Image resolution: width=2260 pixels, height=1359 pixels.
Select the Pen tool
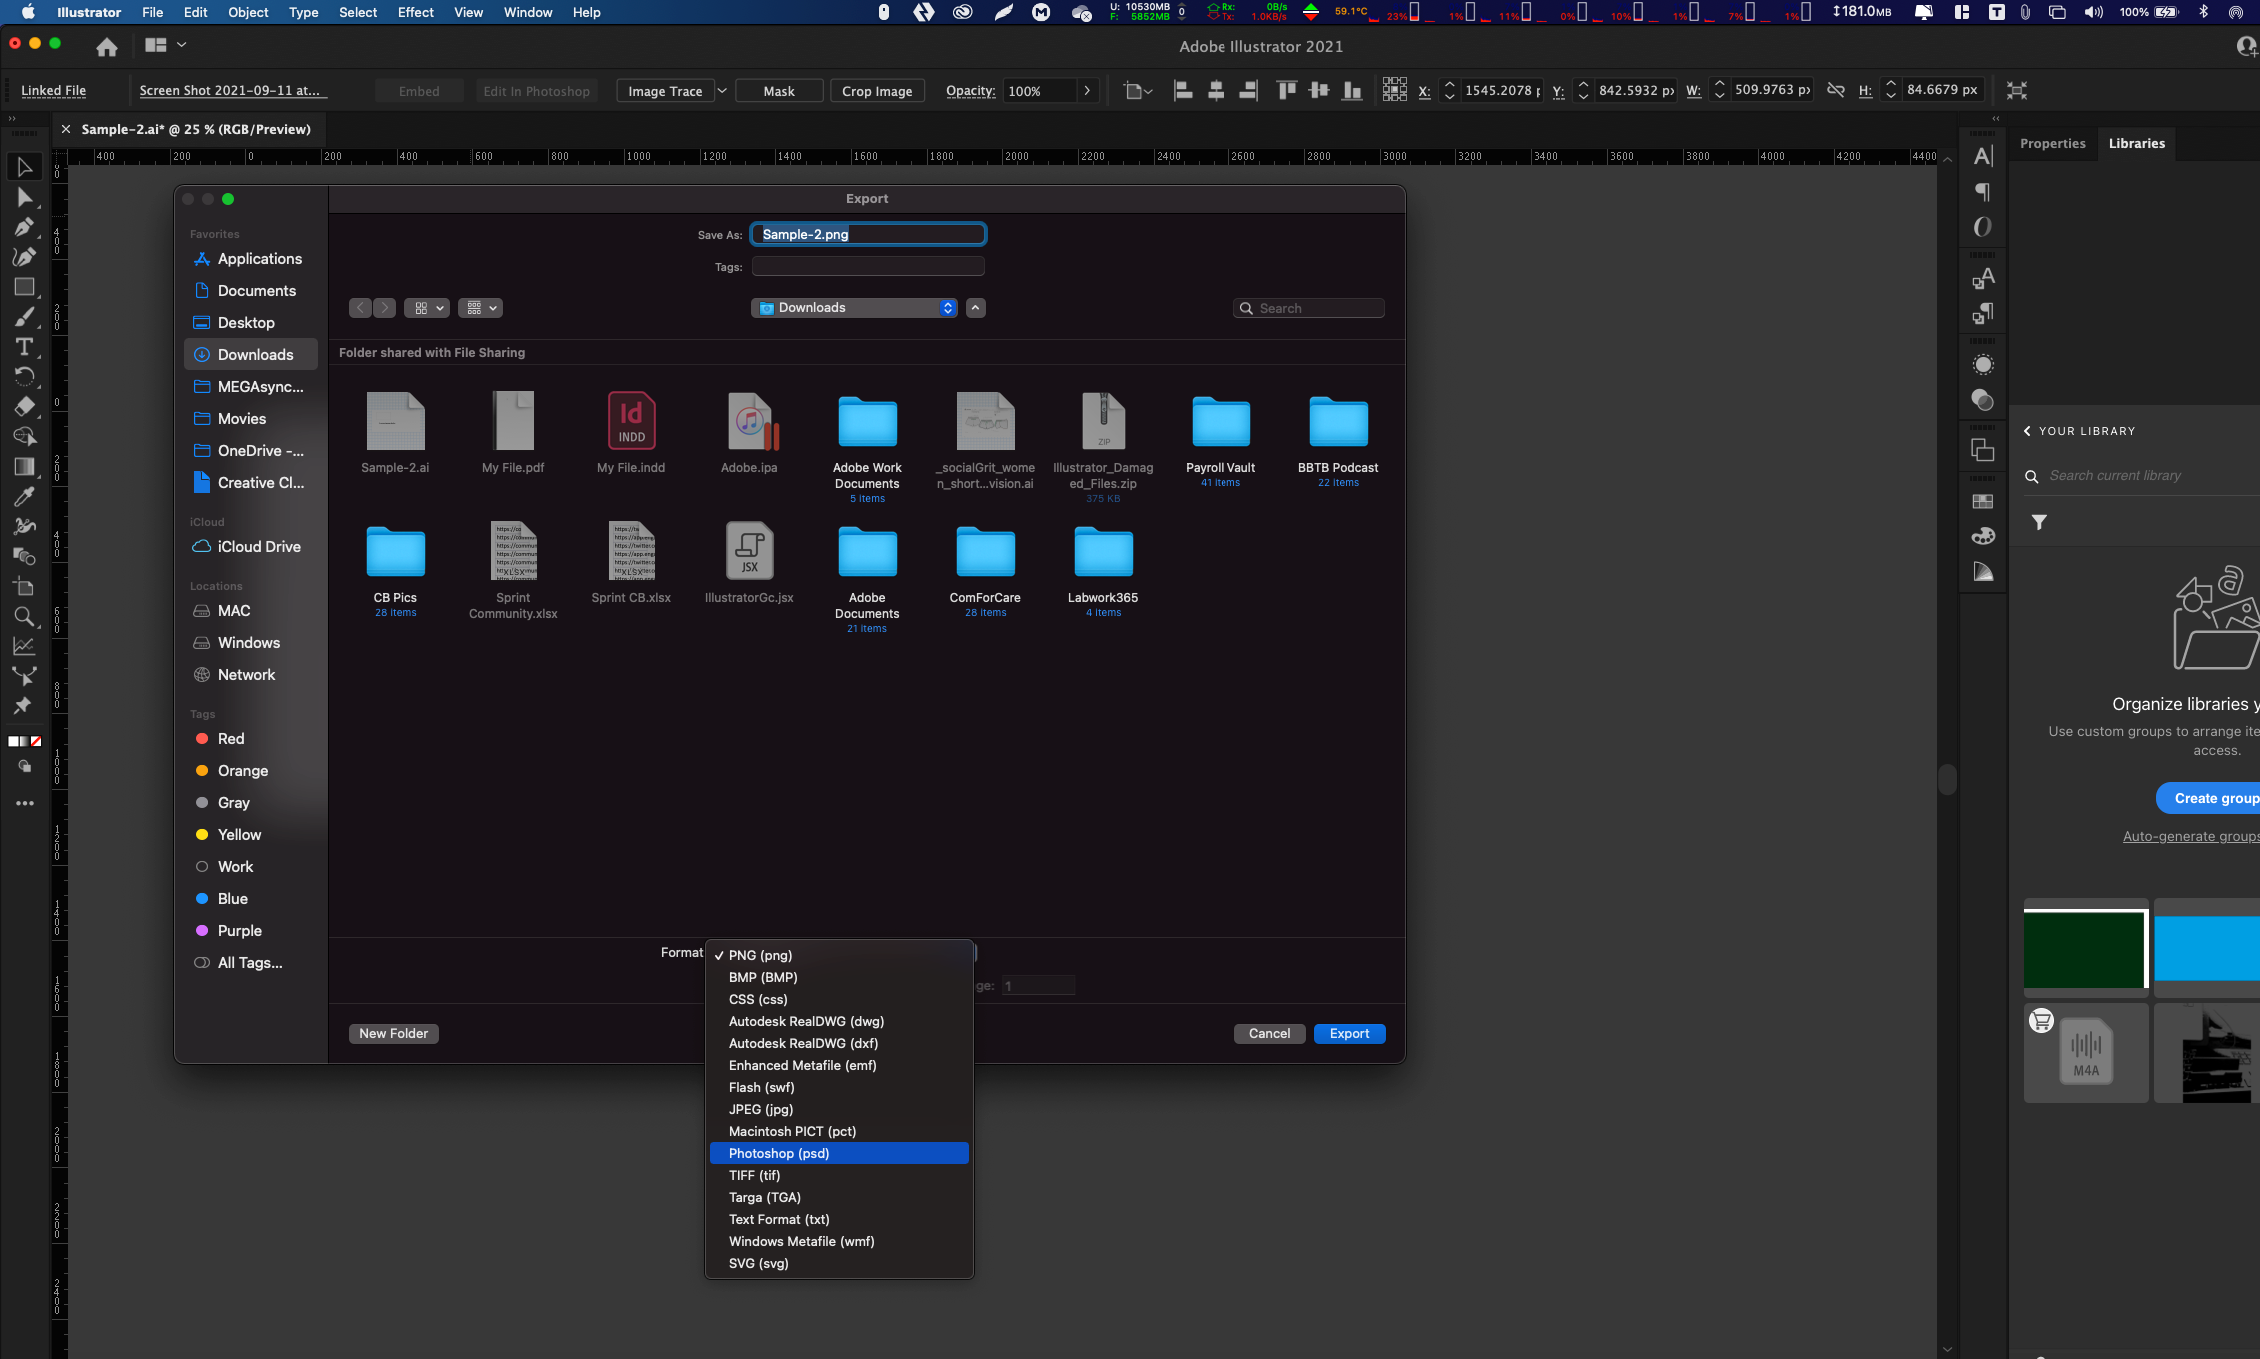click(x=25, y=227)
